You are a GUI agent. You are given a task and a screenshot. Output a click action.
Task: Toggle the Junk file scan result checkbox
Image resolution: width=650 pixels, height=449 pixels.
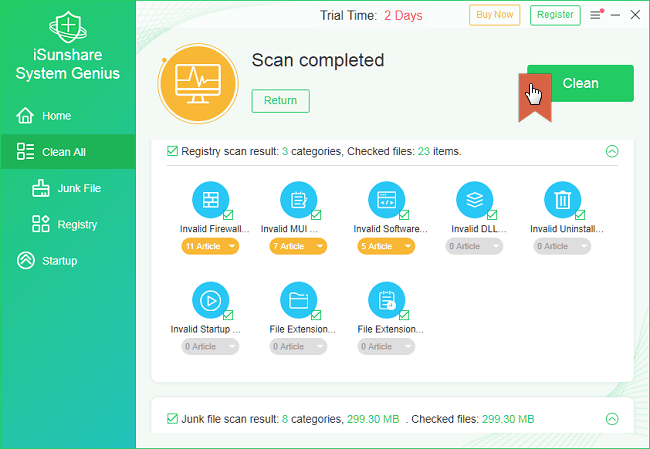pyautogui.click(x=172, y=419)
